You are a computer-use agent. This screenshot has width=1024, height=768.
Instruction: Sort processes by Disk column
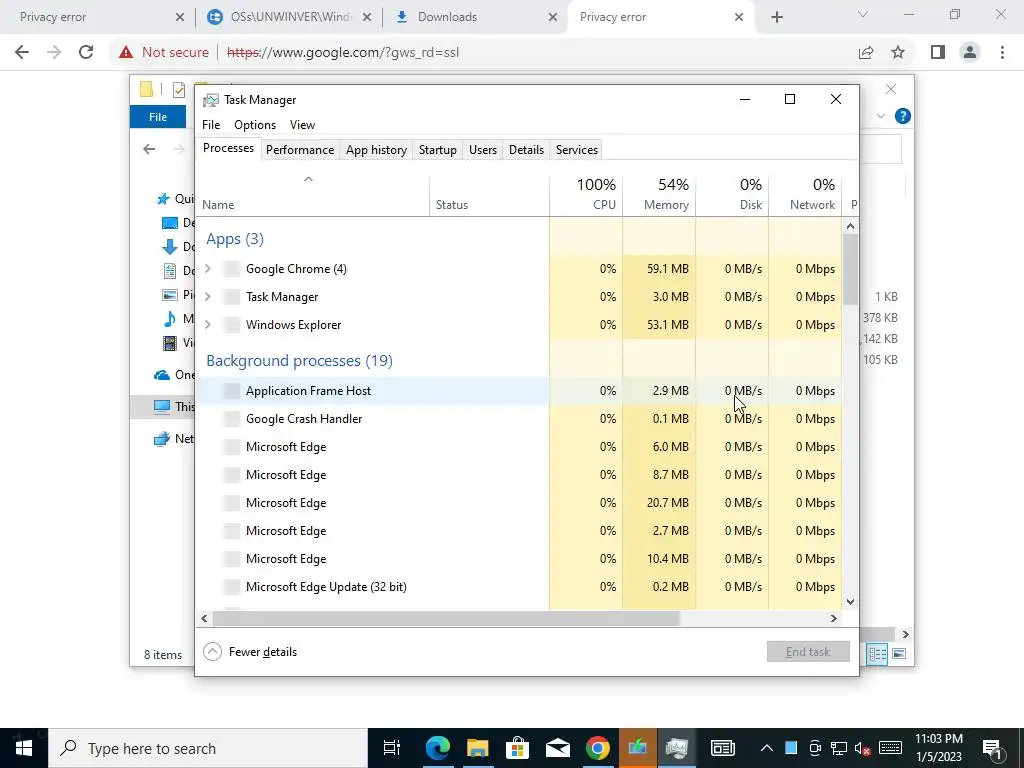coord(732,195)
